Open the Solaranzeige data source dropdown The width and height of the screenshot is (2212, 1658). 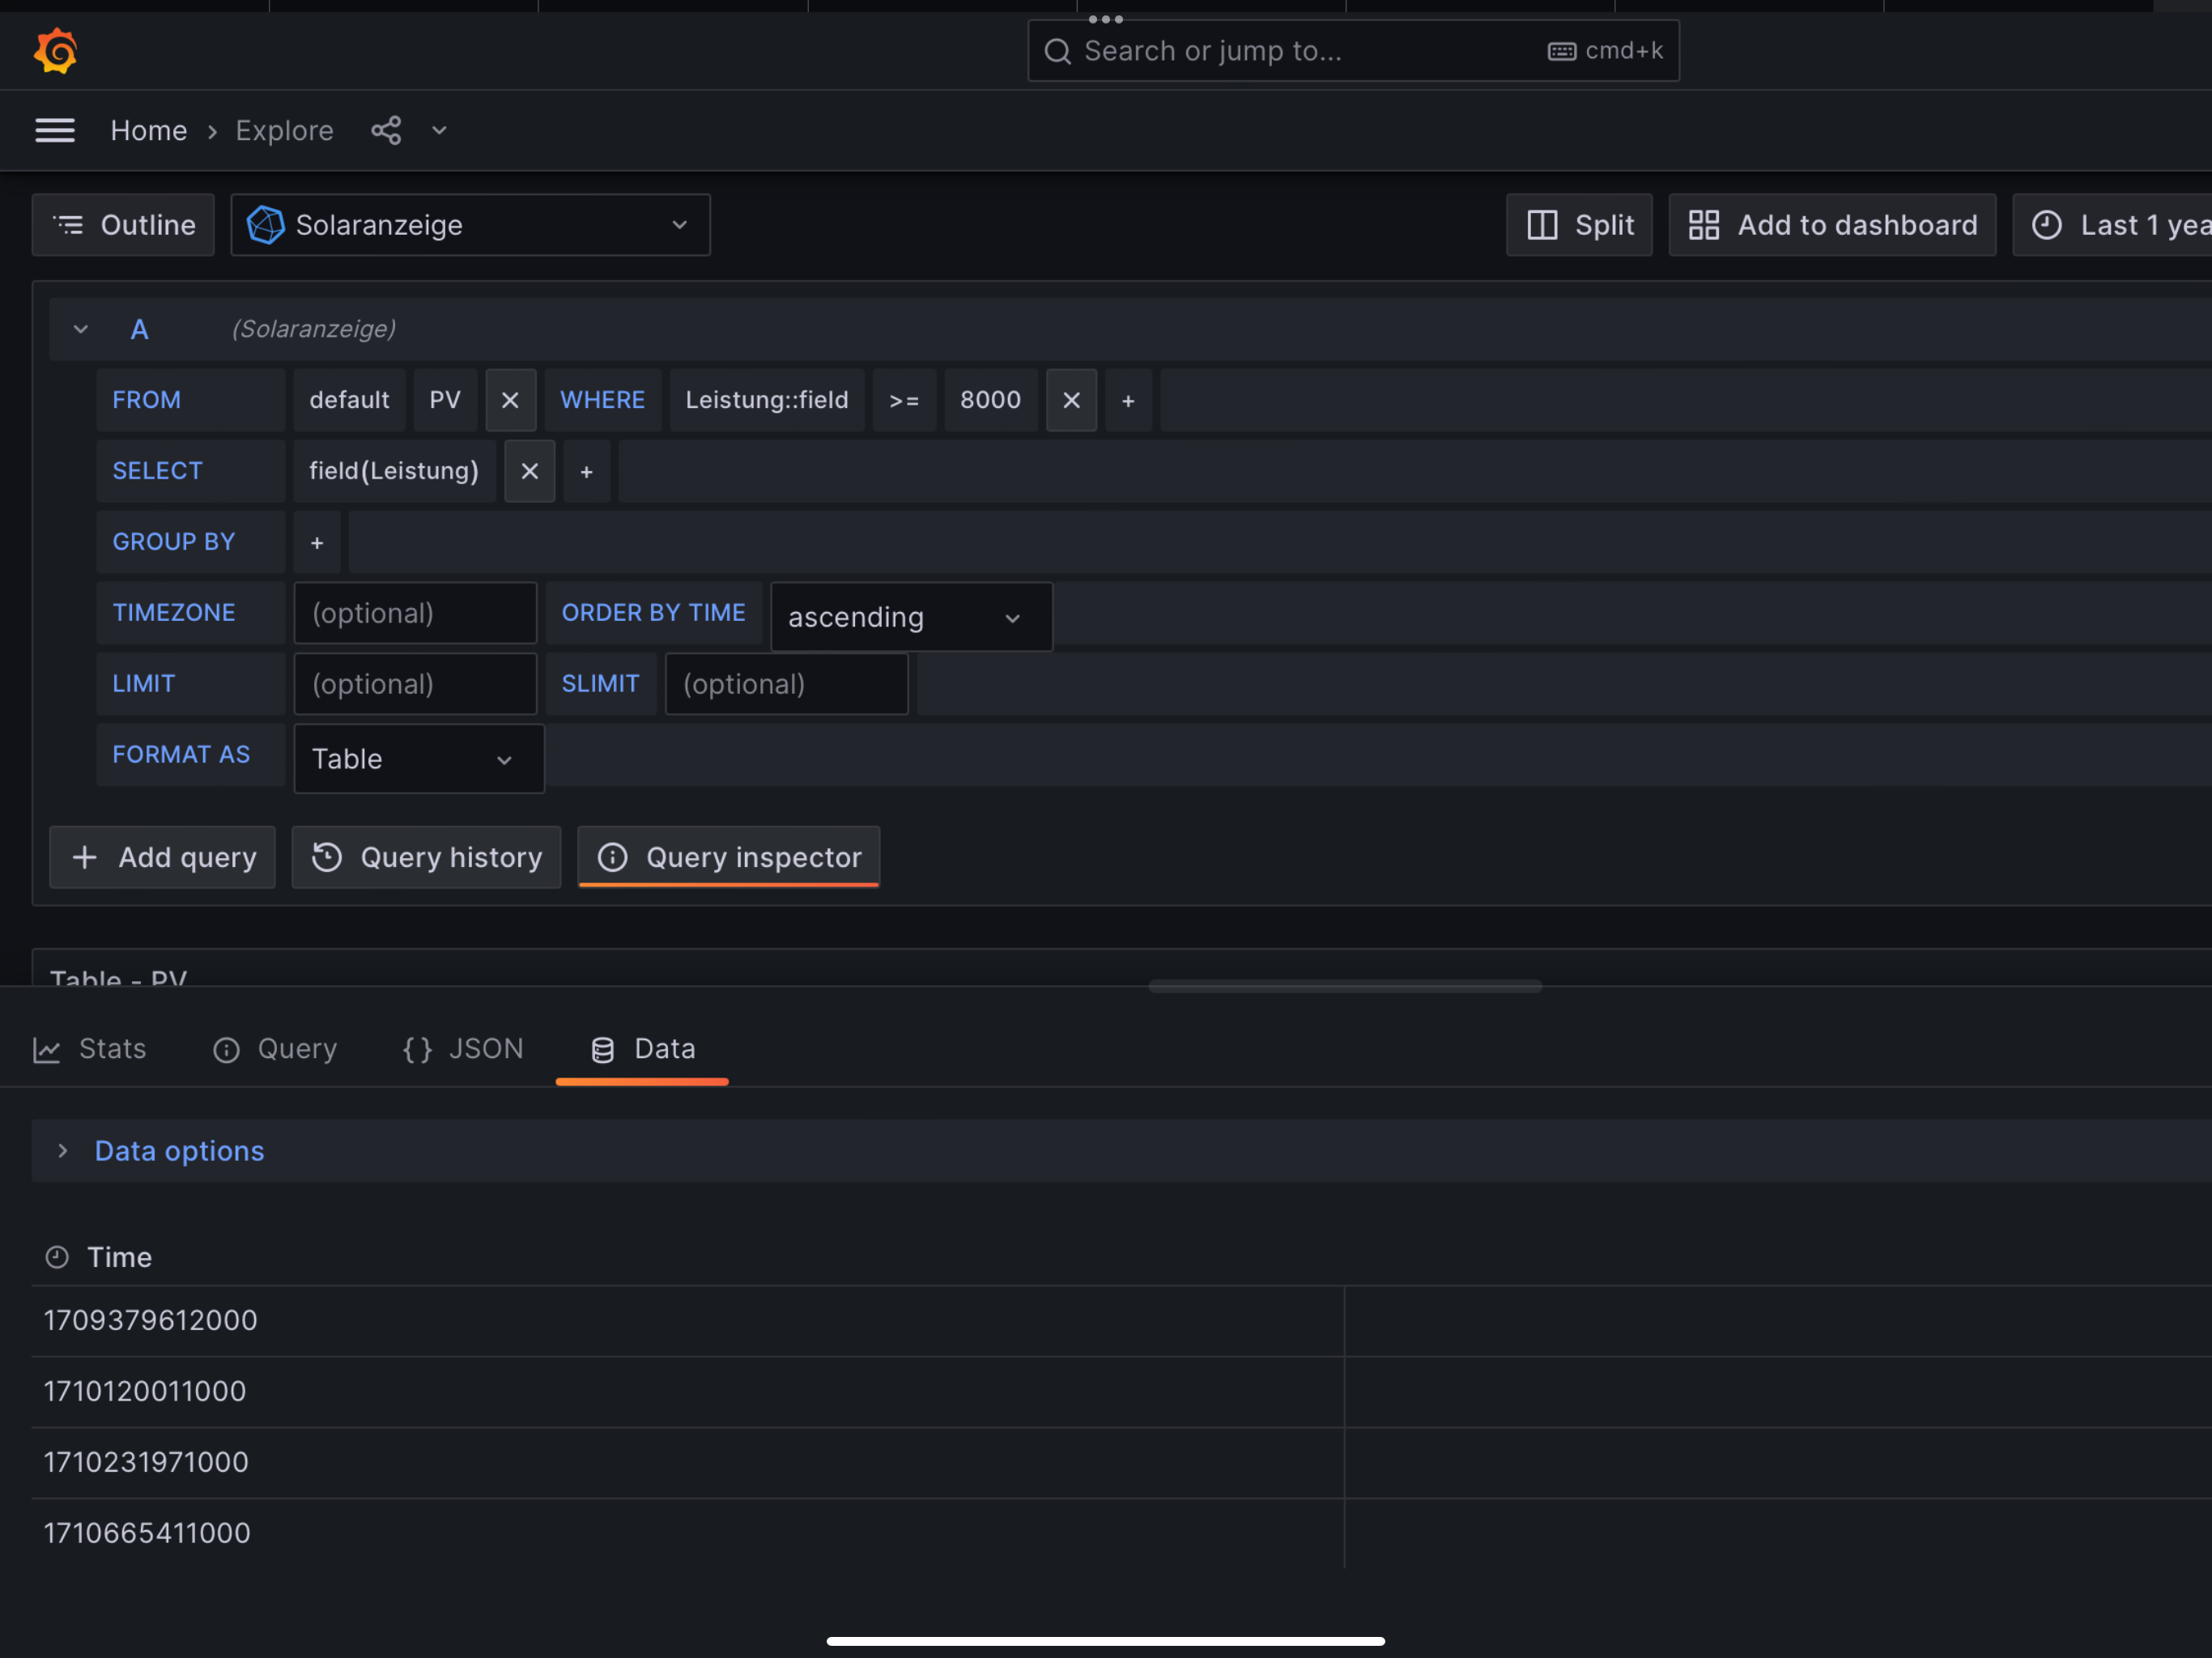tap(470, 225)
